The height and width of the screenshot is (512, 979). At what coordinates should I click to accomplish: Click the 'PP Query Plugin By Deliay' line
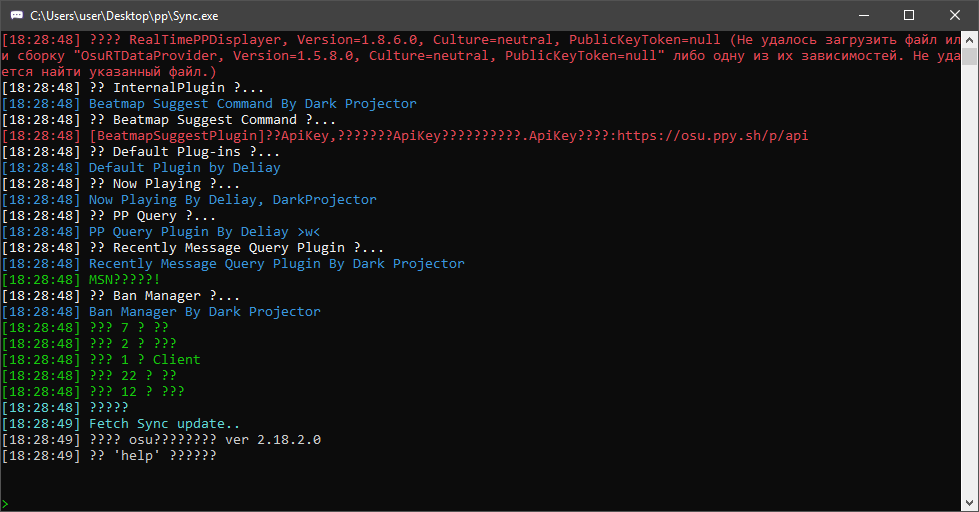coord(161,232)
